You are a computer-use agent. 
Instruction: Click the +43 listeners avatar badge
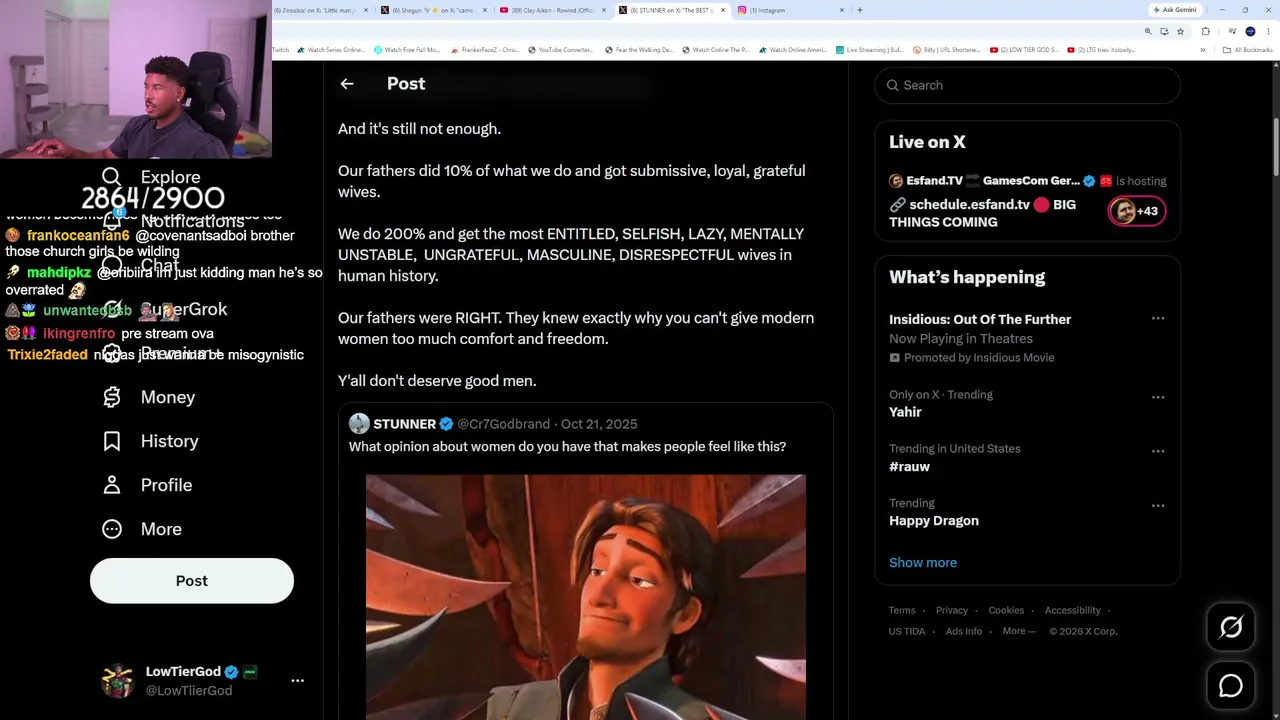click(x=1137, y=211)
